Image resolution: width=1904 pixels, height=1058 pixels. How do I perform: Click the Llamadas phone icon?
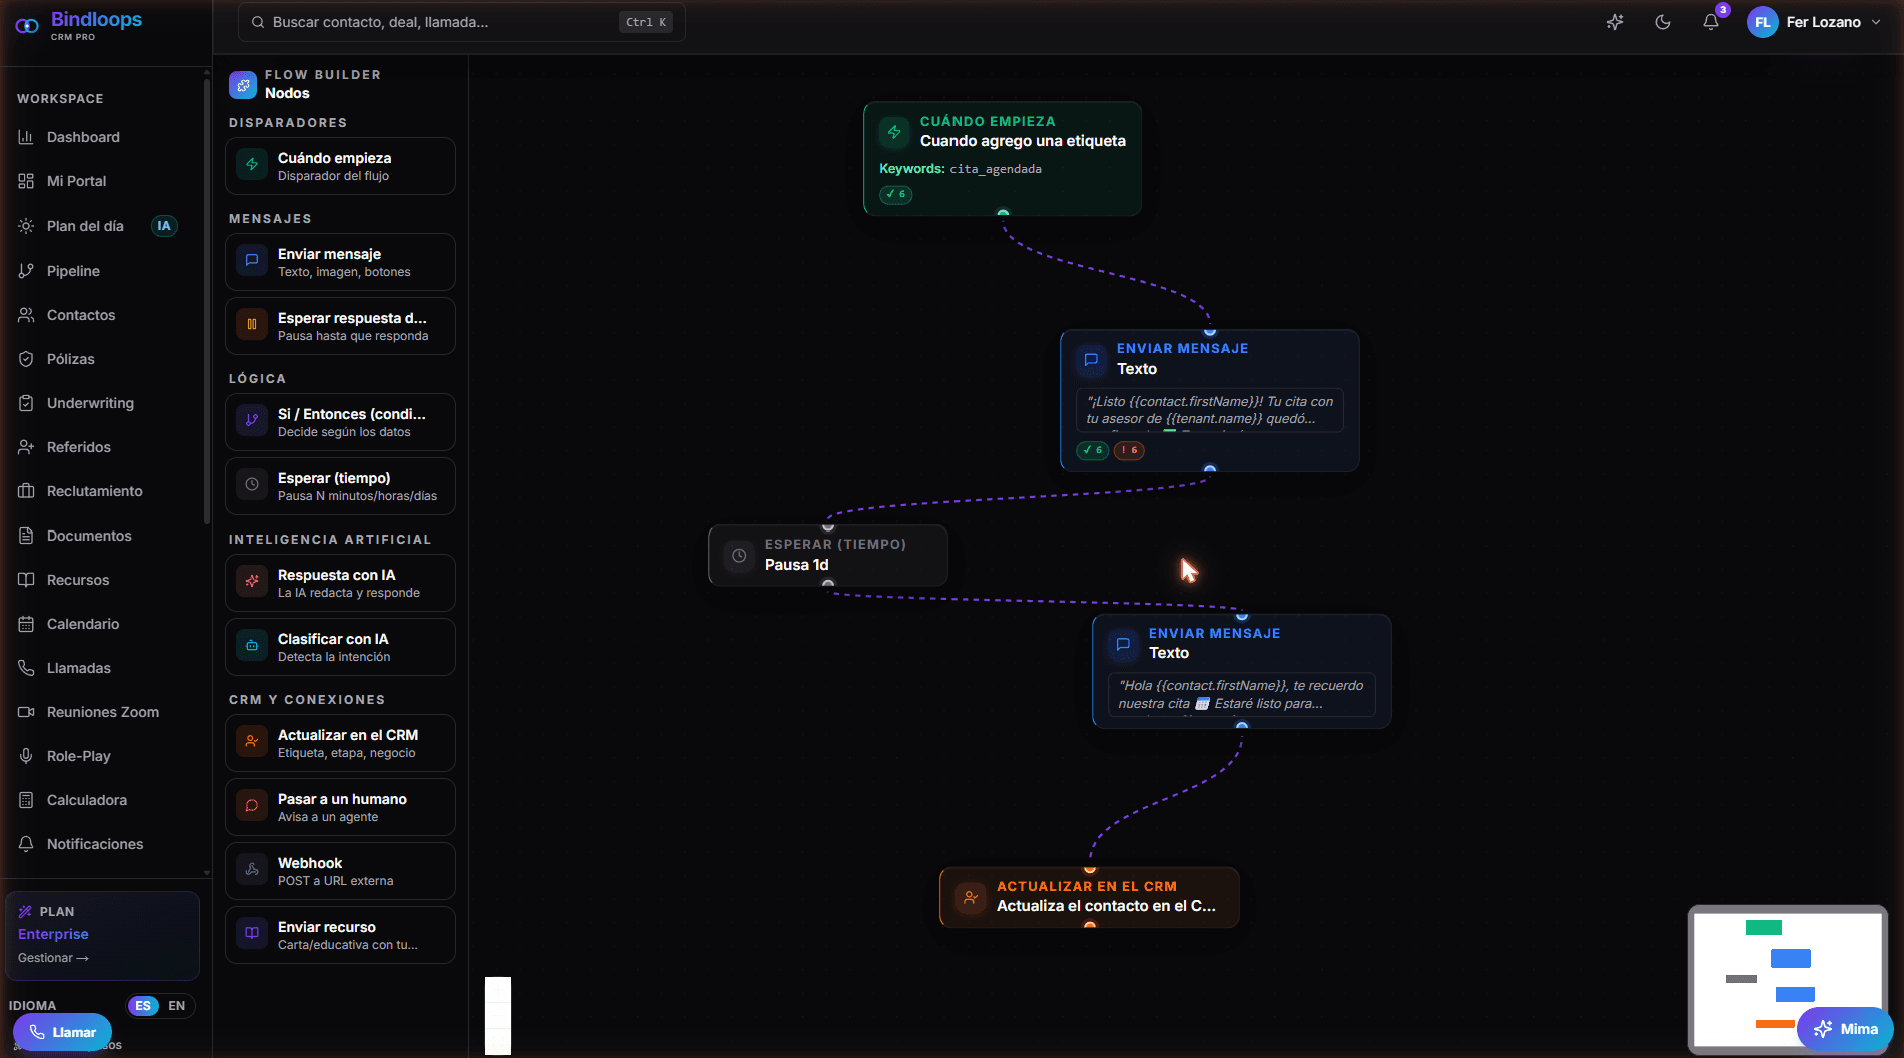tap(26, 668)
